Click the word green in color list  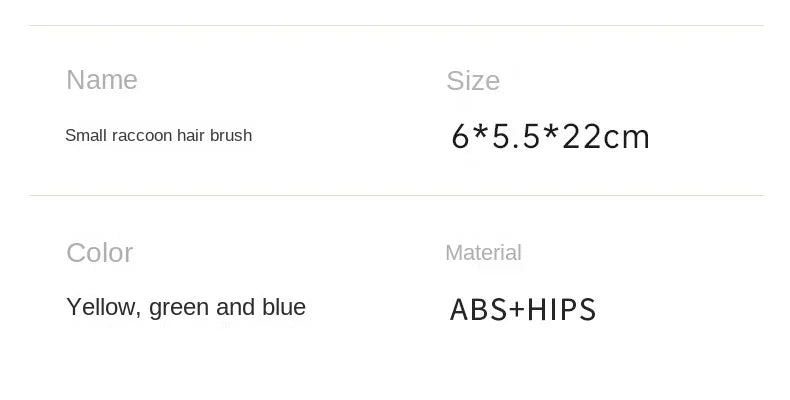click(179, 308)
